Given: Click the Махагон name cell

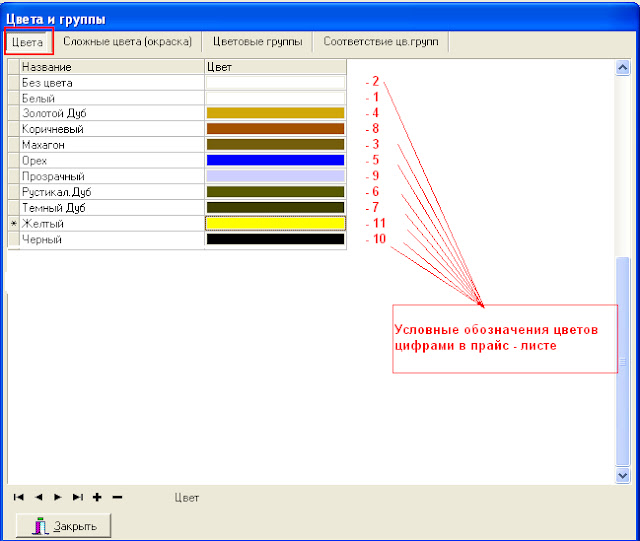Looking at the screenshot, I should [112, 145].
